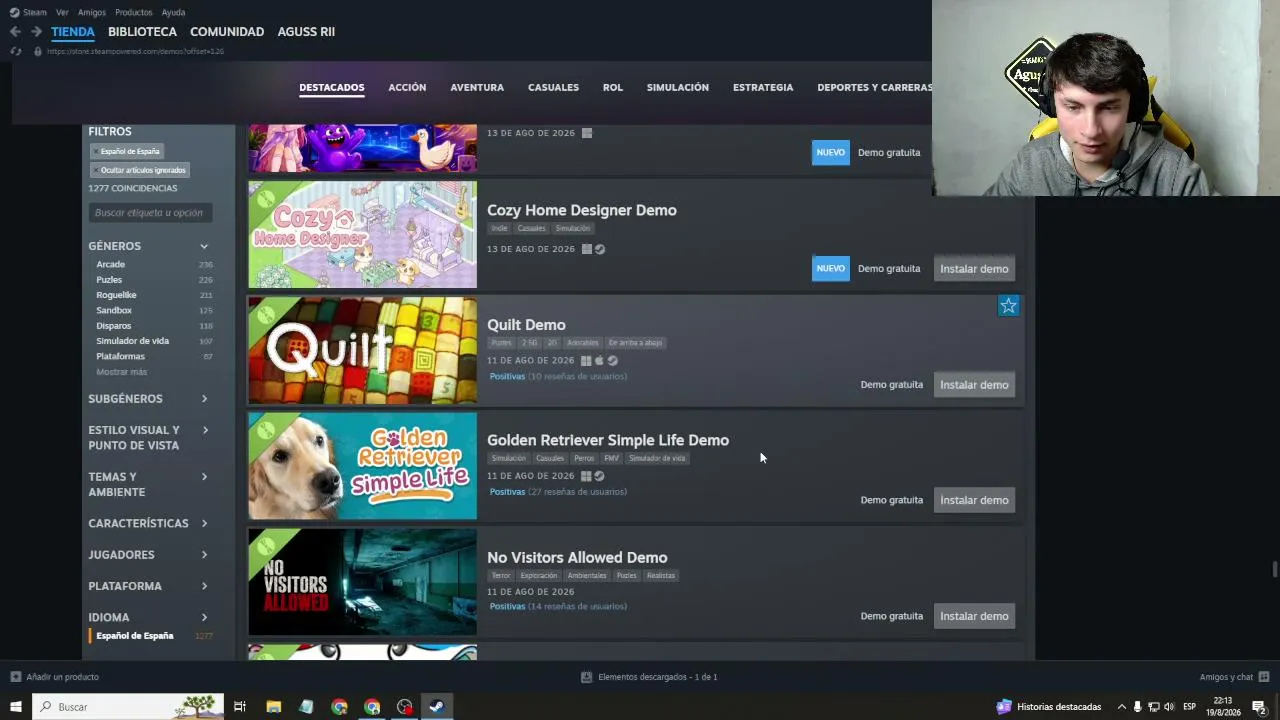Show more genres with Mostrar más
Viewport: 1280px width, 720px height.
click(121, 372)
